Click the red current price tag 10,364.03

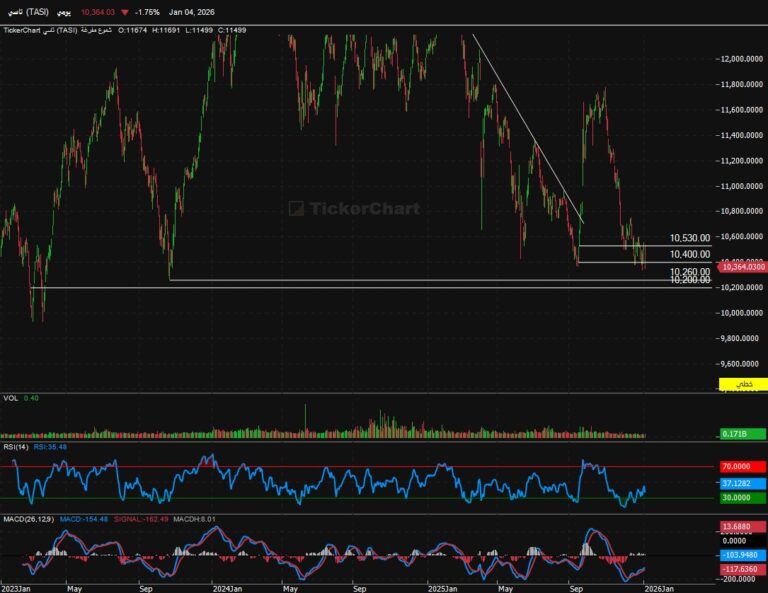[x=742, y=267]
